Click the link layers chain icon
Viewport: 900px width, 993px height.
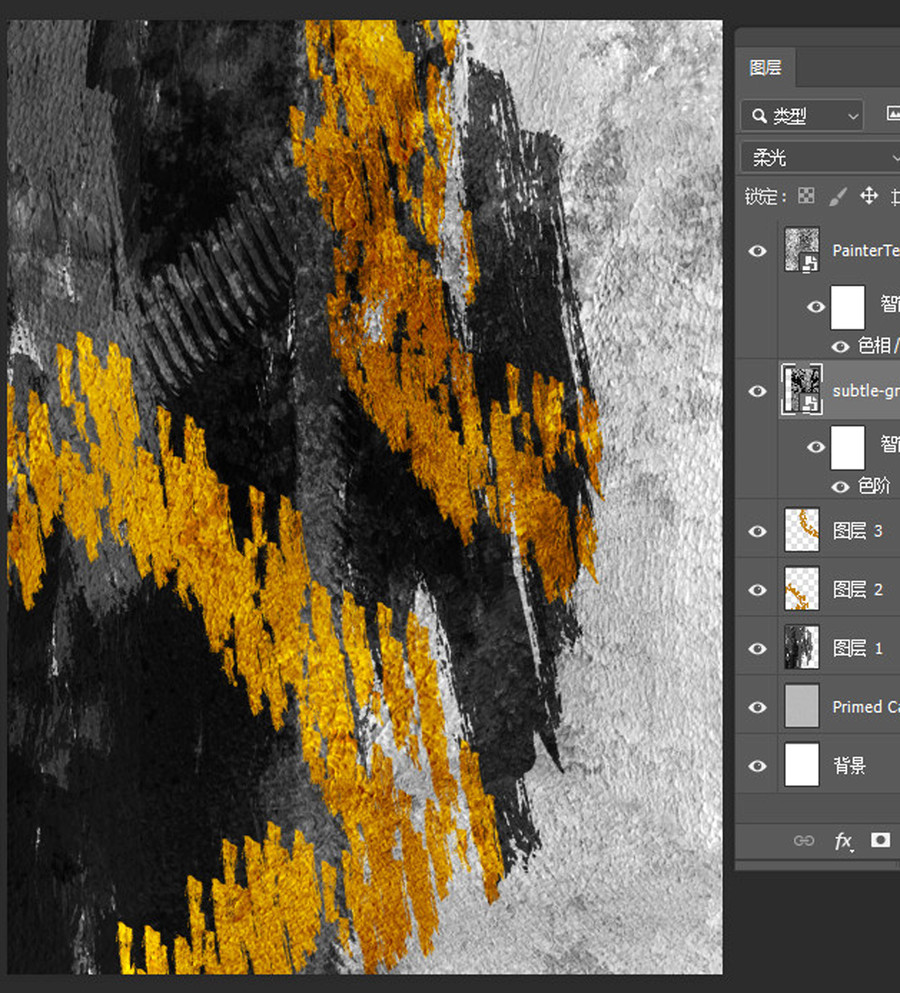(x=804, y=840)
